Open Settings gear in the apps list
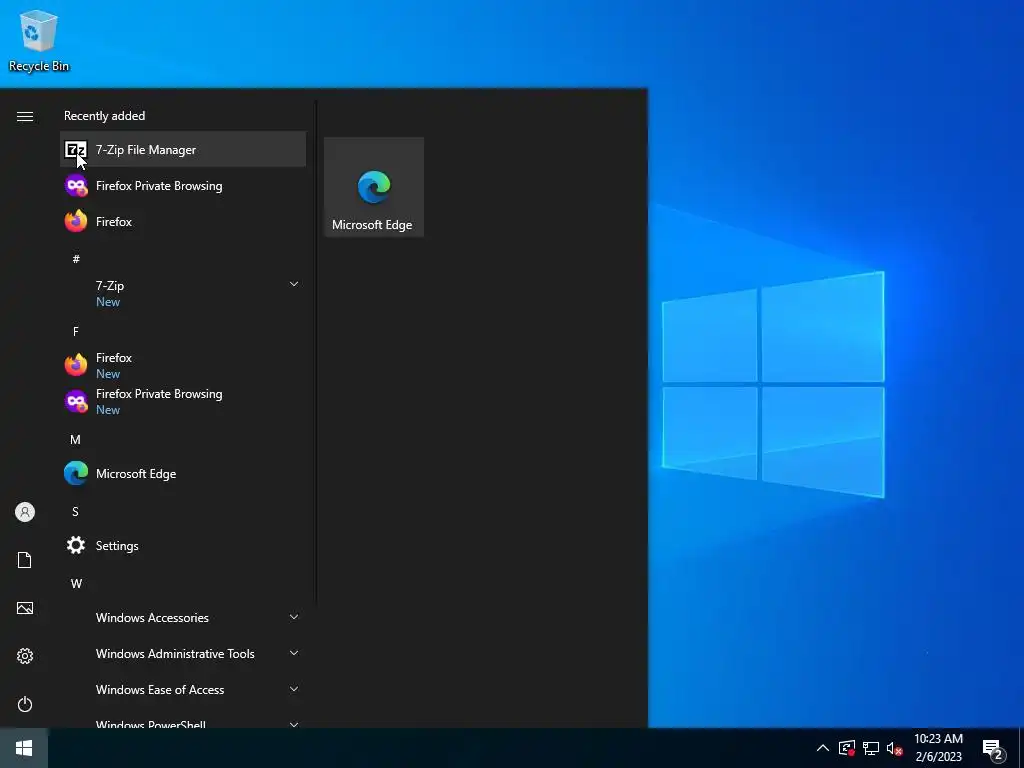 [183, 545]
